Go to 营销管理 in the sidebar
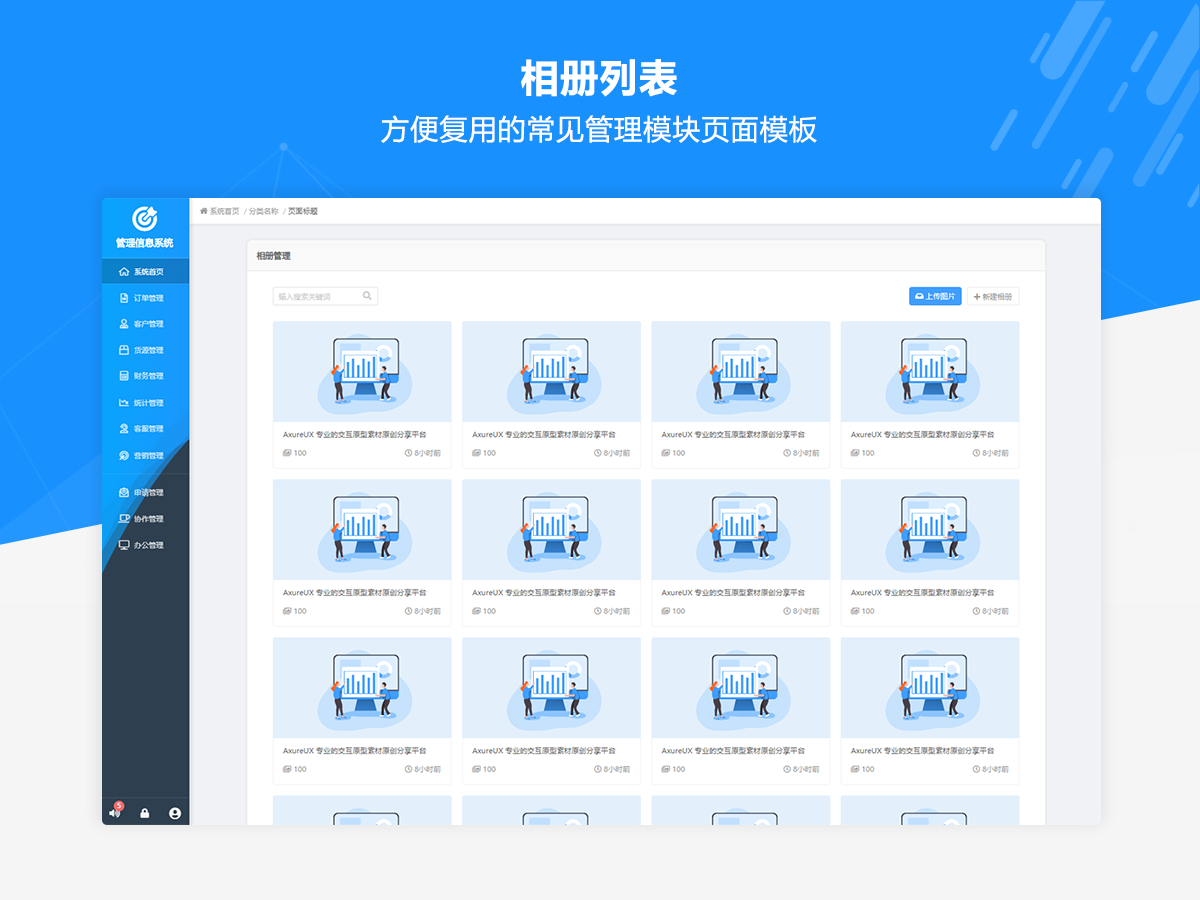 [x=148, y=456]
